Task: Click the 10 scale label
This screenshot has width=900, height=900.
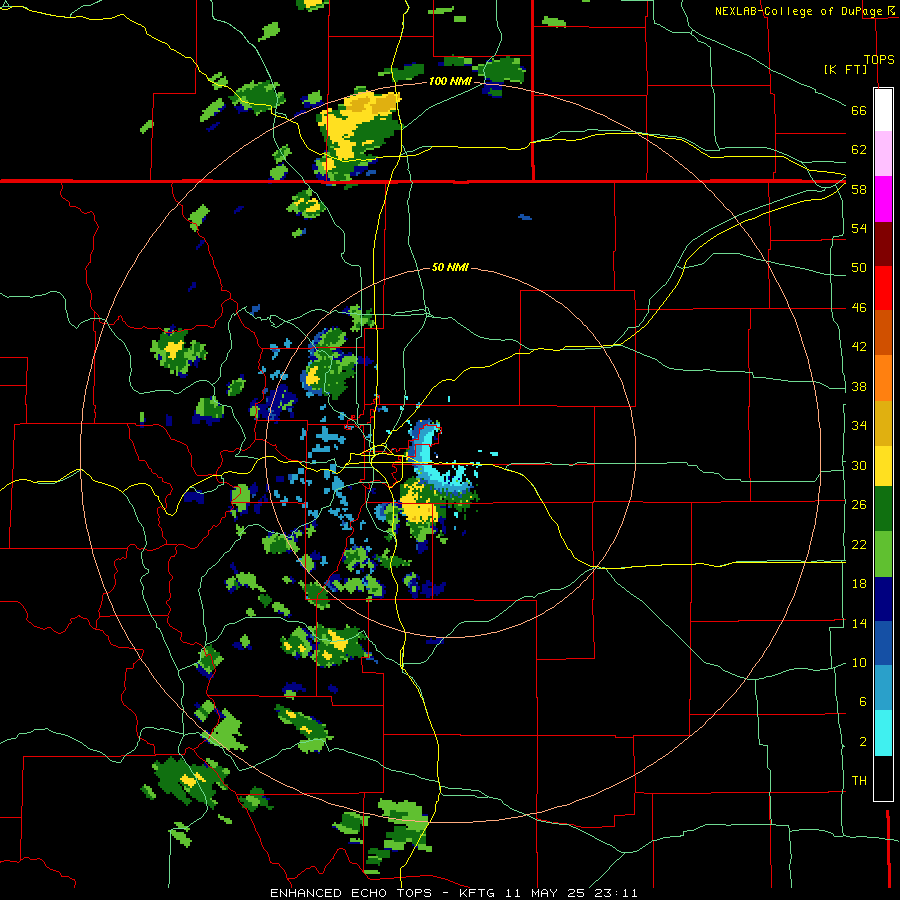Action: [x=859, y=663]
